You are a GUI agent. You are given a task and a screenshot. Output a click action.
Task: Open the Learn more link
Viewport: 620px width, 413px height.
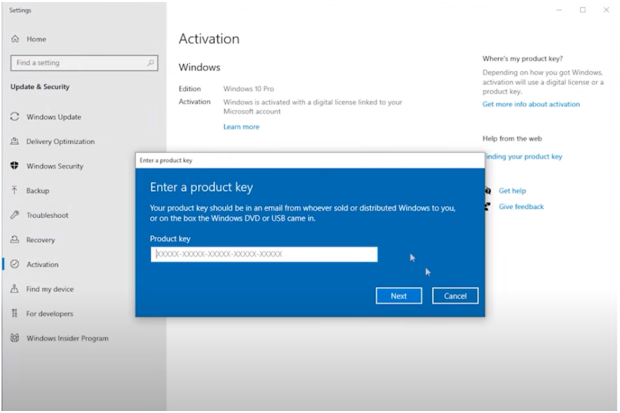(241, 127)
